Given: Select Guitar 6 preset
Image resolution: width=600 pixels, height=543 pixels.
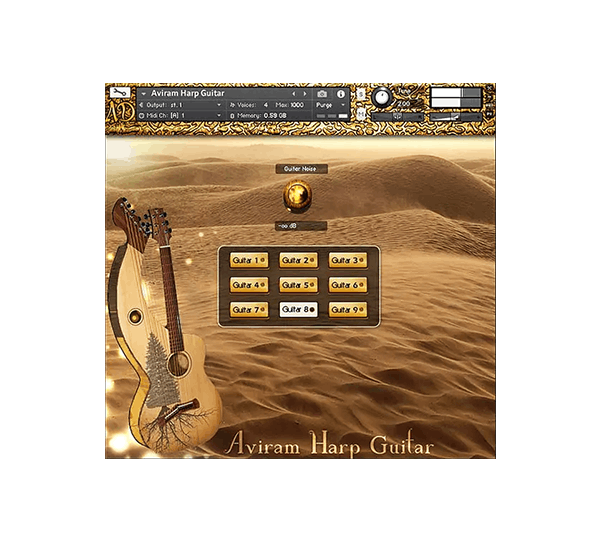Looking at the screenshot, I should tap(347, 285).
